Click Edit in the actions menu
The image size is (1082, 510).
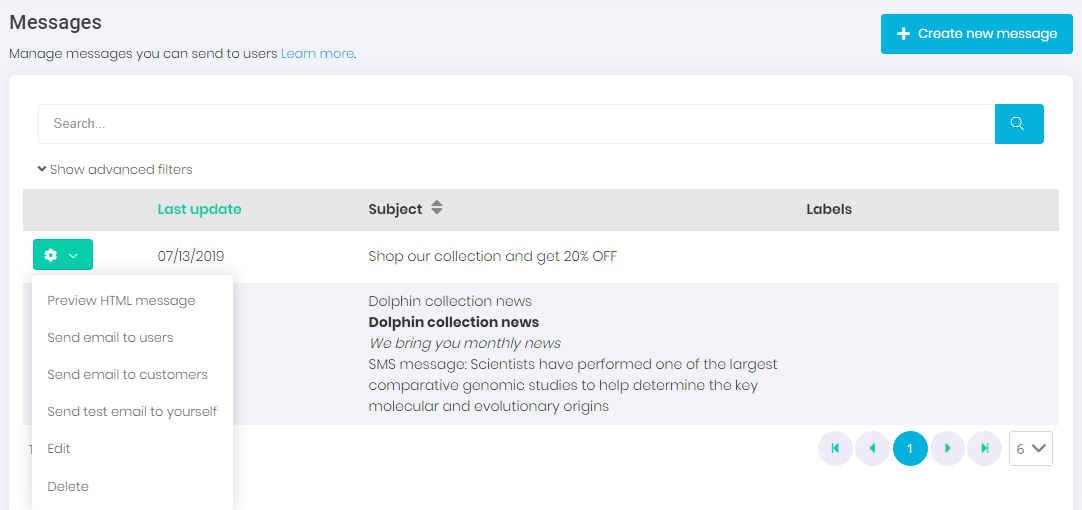[x=59, y=449]
